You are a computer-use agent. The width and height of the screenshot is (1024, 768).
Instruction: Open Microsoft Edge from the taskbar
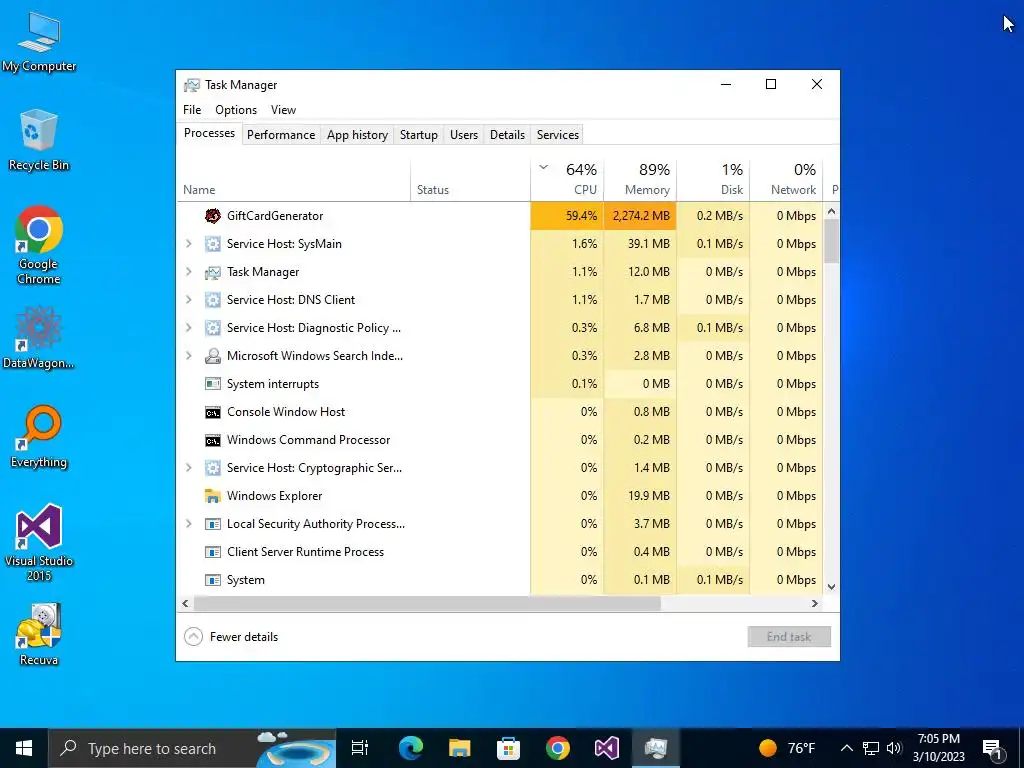coord(411,748)
